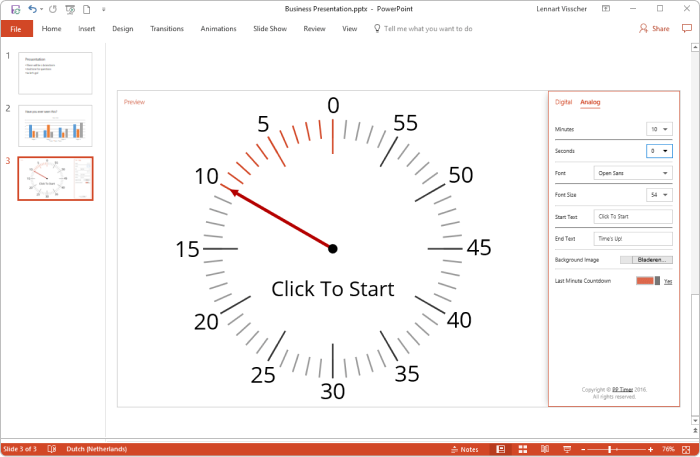Click zoom slider handle in status bar
Viewport: 700px width, 457px height.
coord(609,449)
